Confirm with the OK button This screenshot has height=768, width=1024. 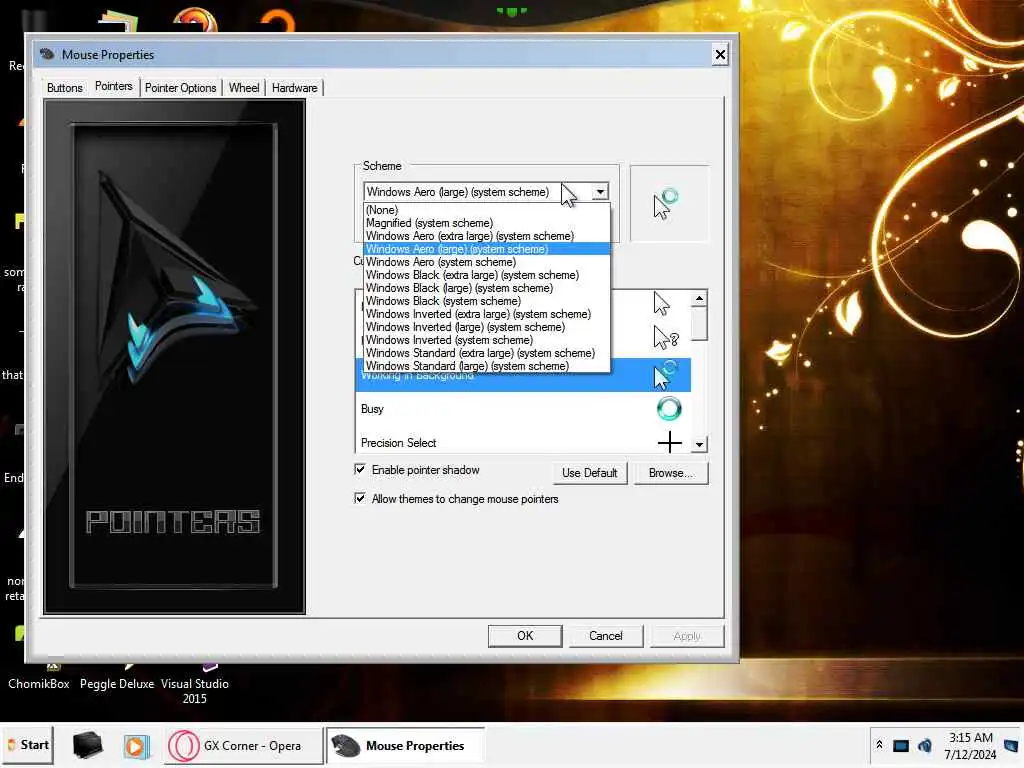(x=525, y=635)
